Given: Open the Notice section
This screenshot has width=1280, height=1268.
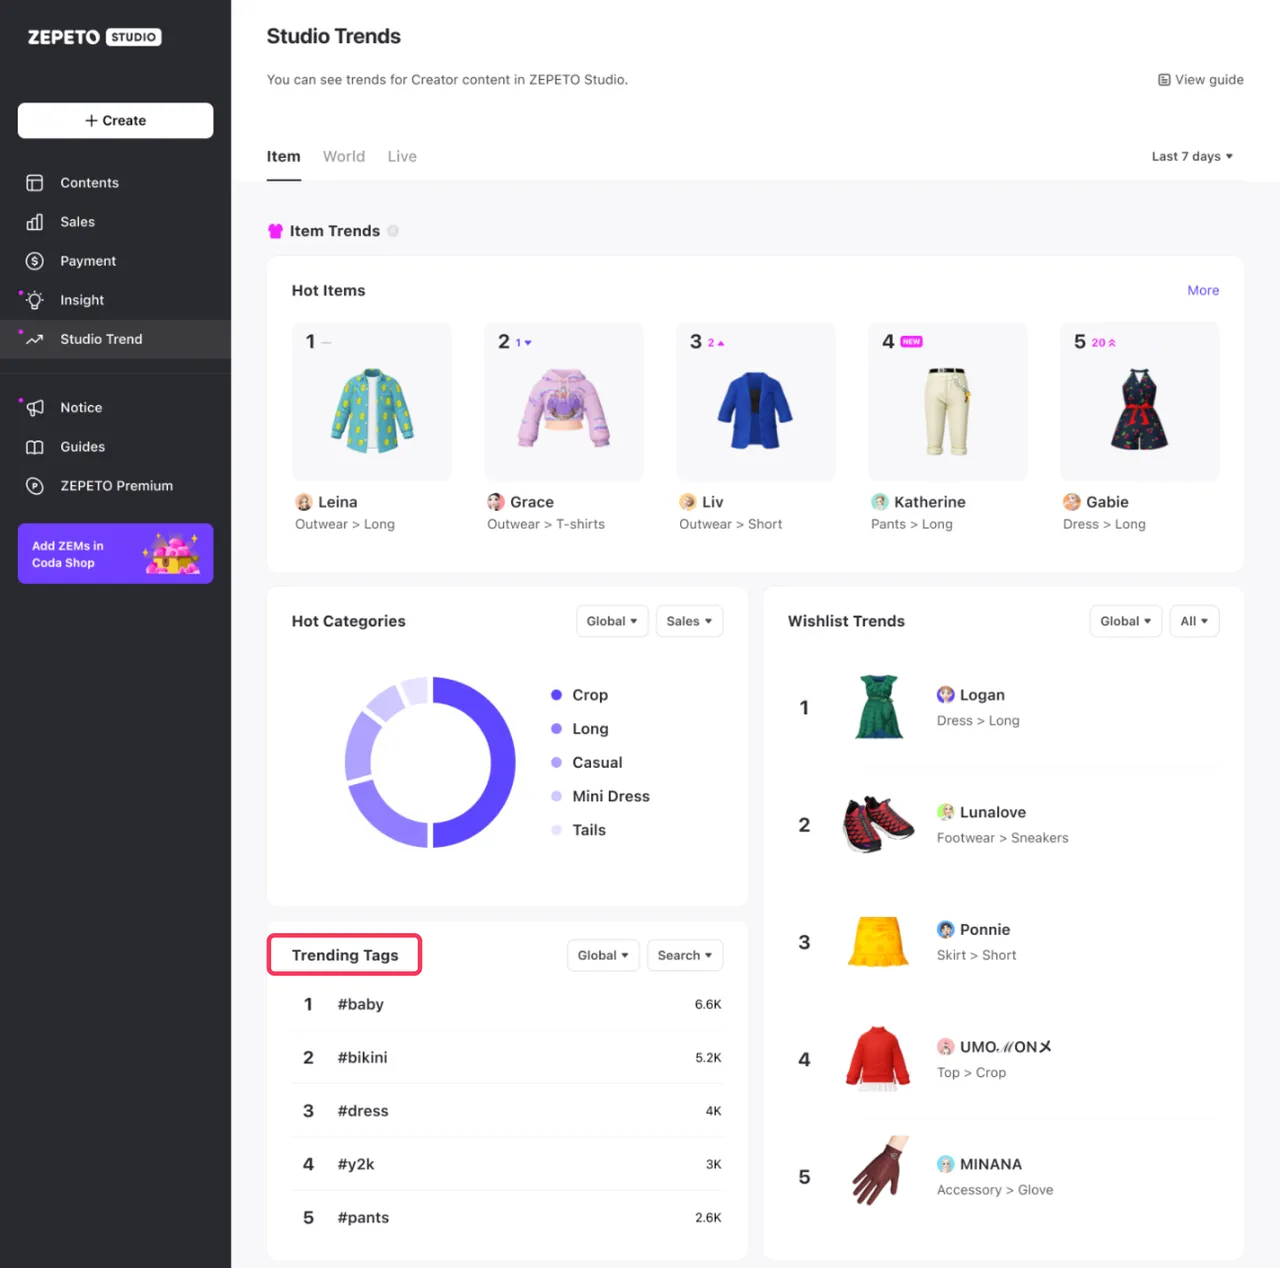Looking at the screenshot, I should coord(80,407).
